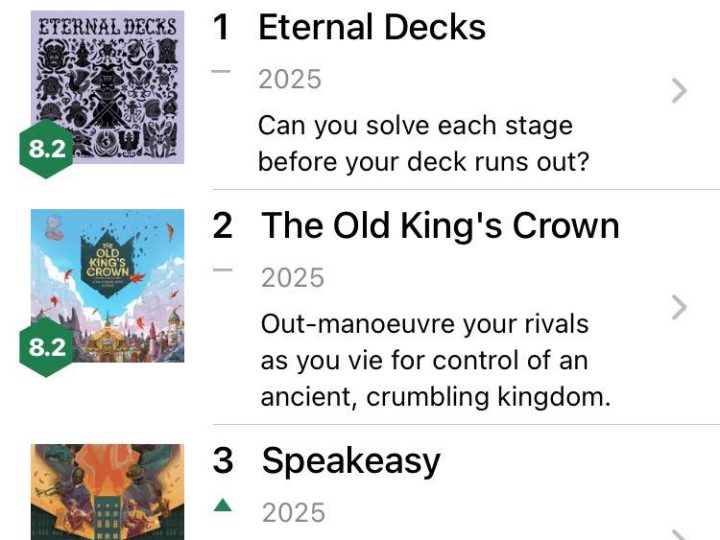Click the 2025 year under The Old King's Crown

coord(293,277)
